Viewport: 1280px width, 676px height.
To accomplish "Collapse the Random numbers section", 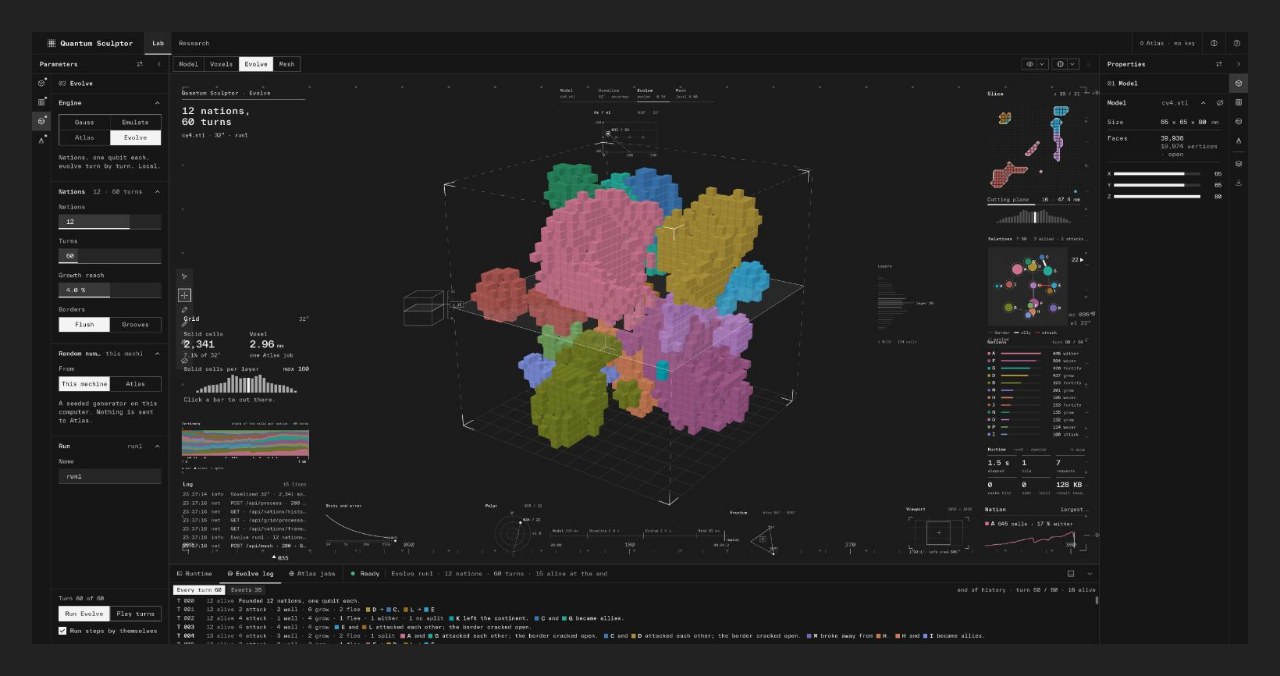I will [157, 353].
